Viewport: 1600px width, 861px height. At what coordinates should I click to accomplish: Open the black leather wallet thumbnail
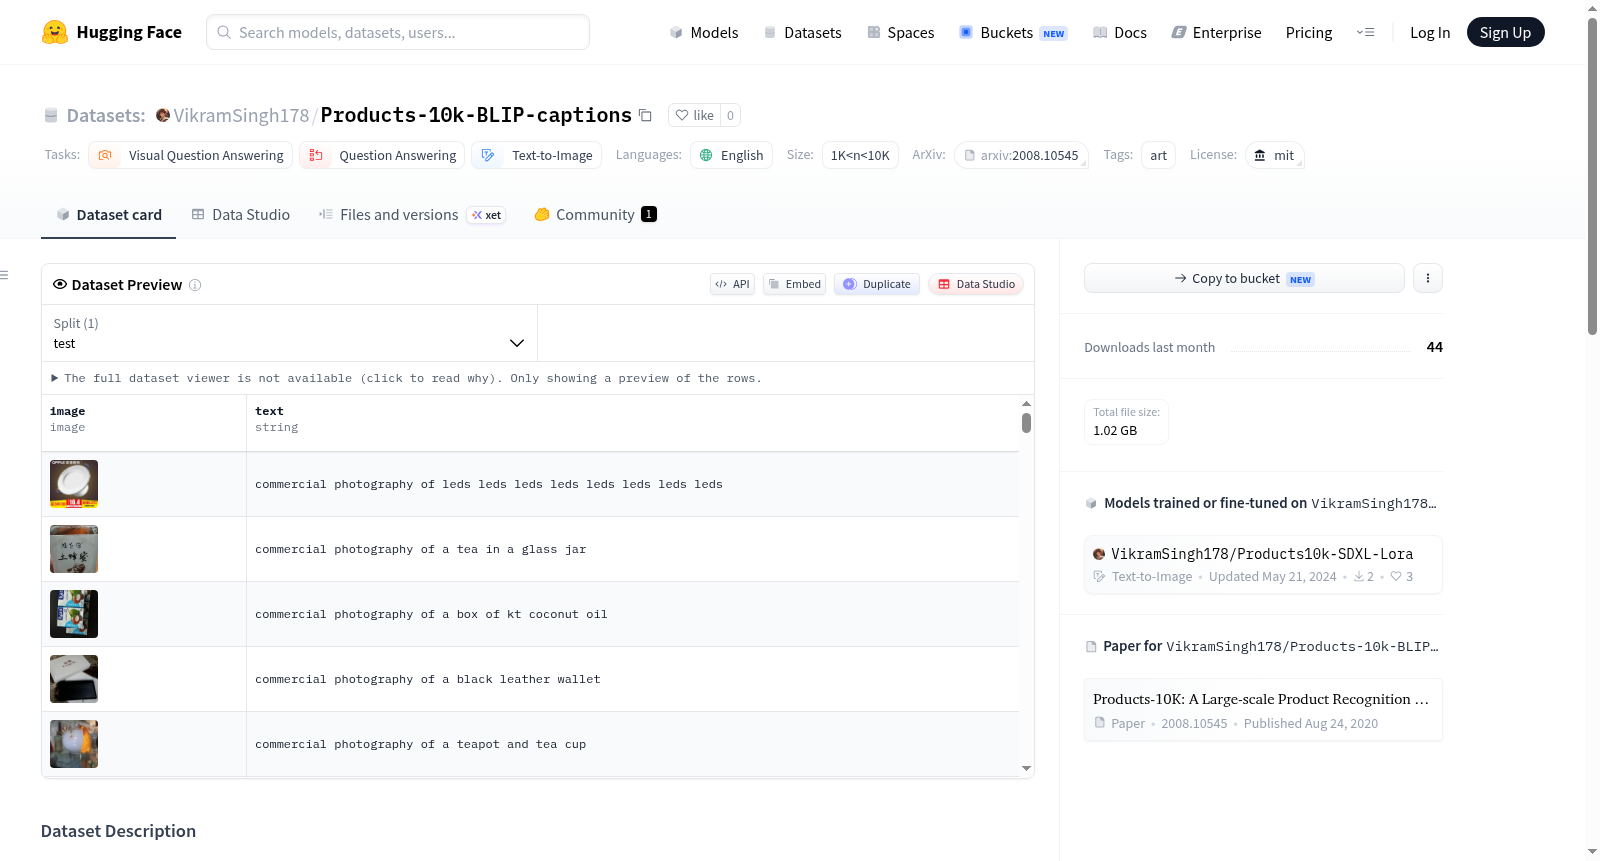pyautogui.click(x=74, y=679)
